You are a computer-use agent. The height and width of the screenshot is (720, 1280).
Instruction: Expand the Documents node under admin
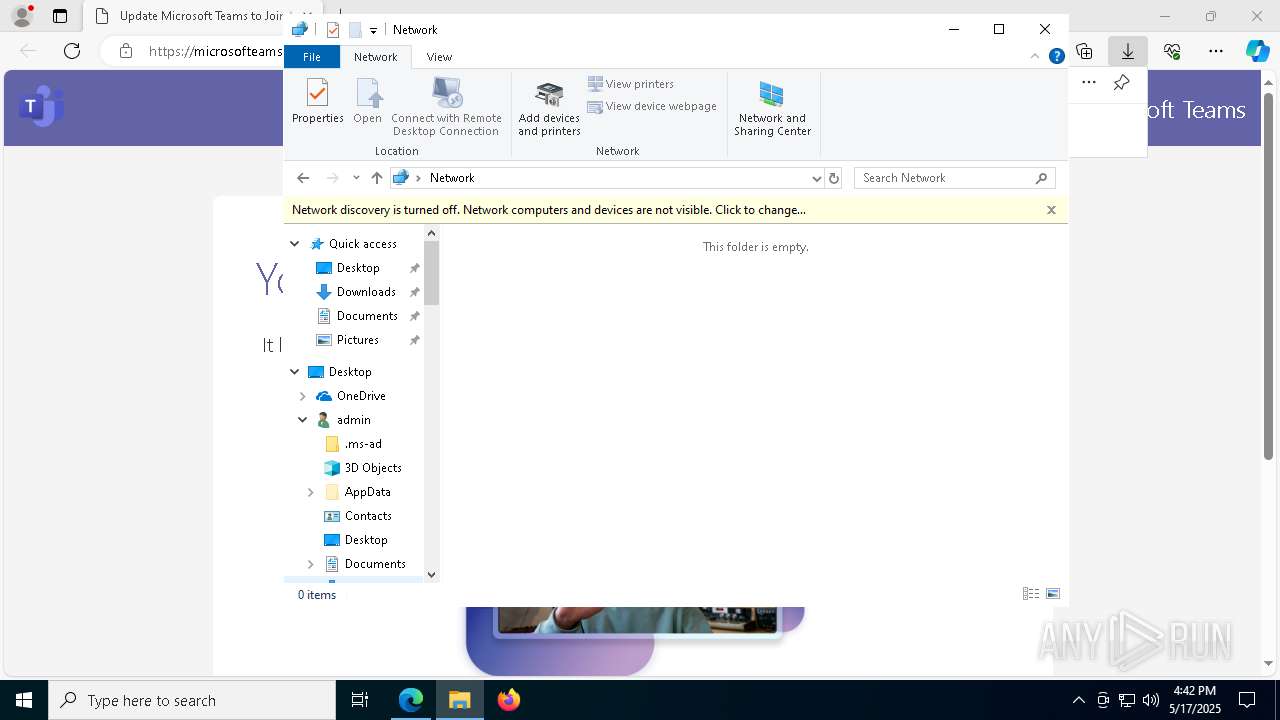311,564
